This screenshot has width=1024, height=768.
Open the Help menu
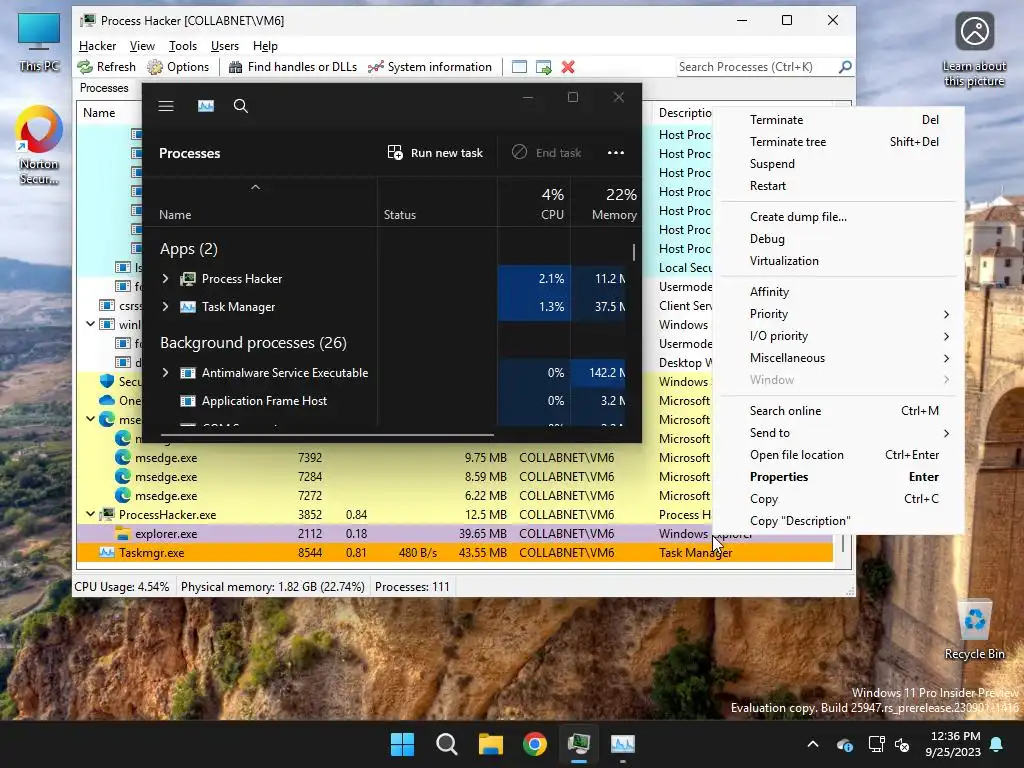click(x=265, y=46)
